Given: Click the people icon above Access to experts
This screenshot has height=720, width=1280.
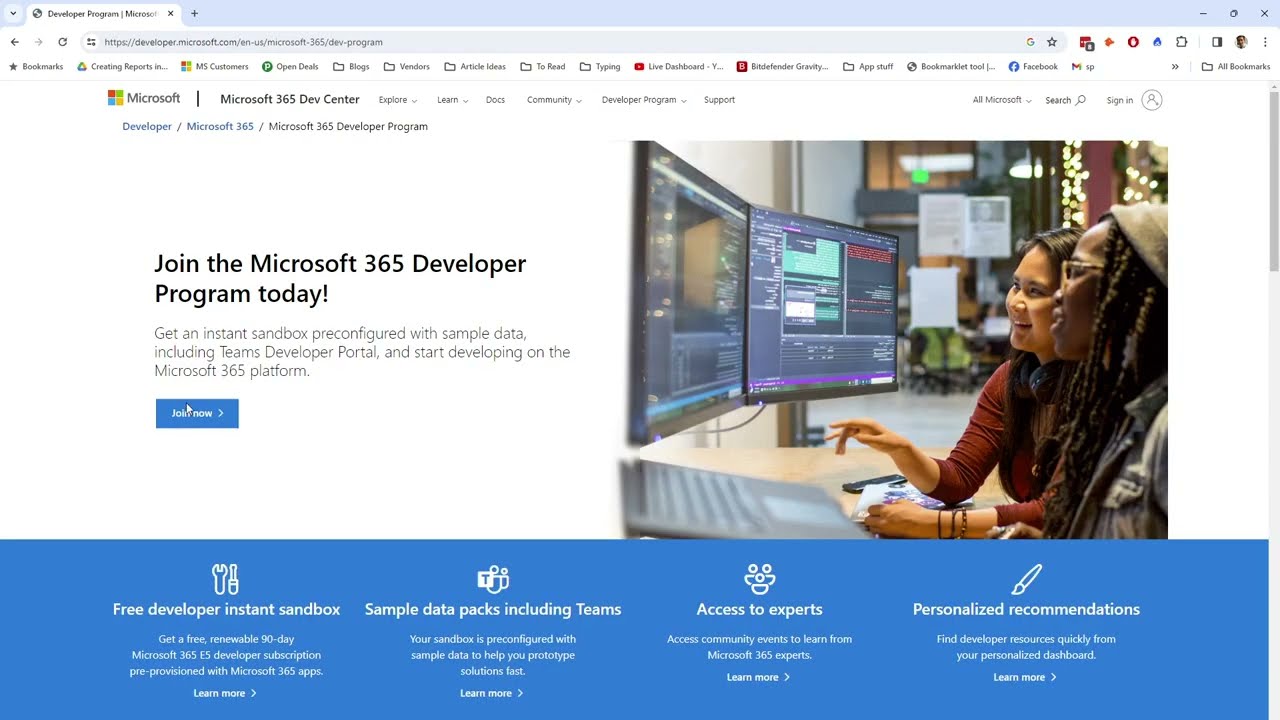Looking at the screenshot, I should pos(760,579).
